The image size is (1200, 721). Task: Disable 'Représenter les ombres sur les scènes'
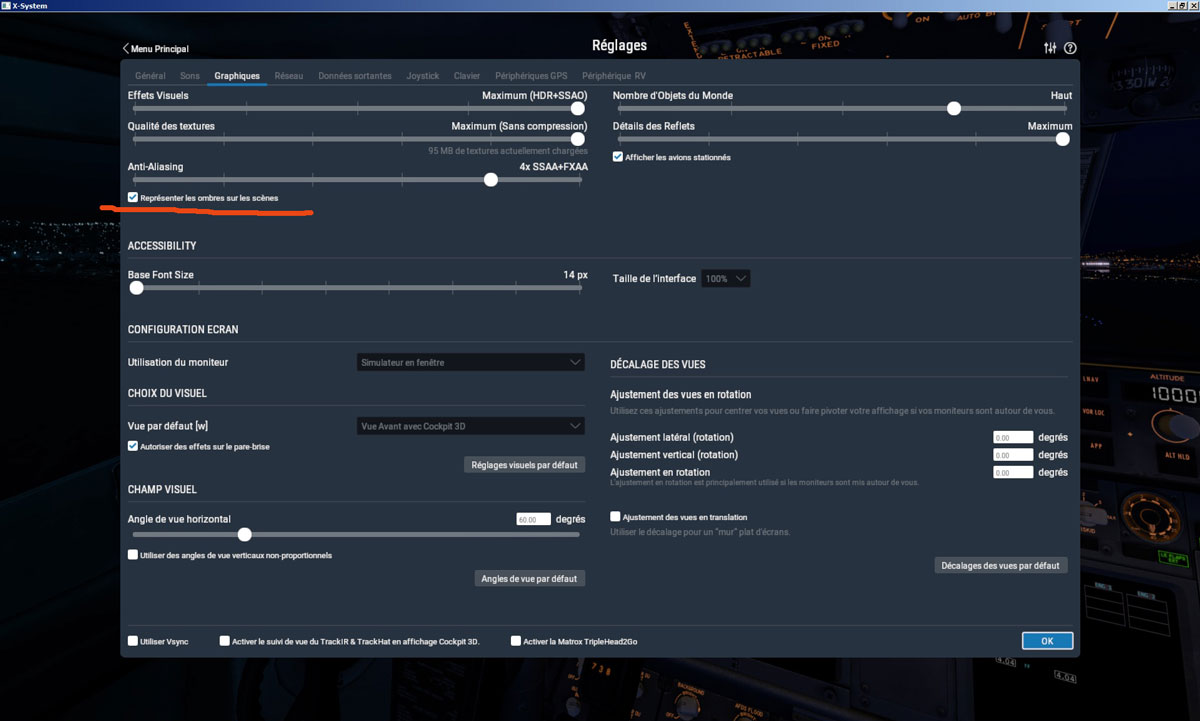(x=132, y=197)
